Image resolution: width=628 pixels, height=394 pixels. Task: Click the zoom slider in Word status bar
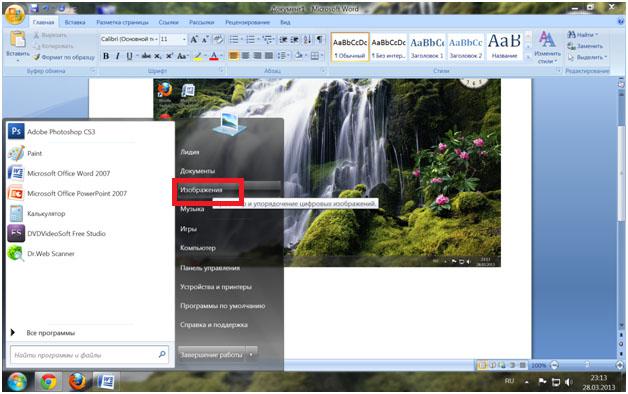(587, 365)
